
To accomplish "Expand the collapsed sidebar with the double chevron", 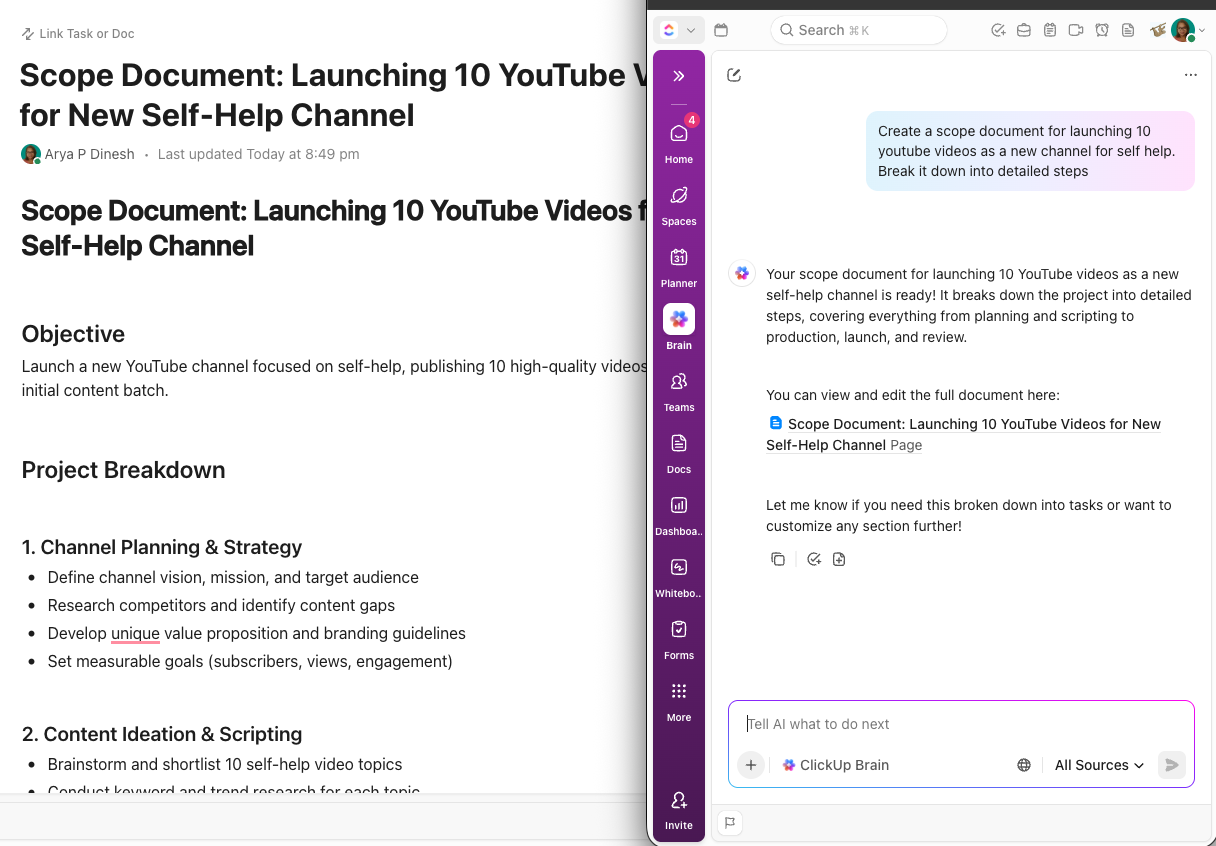I will pos(678,74).
